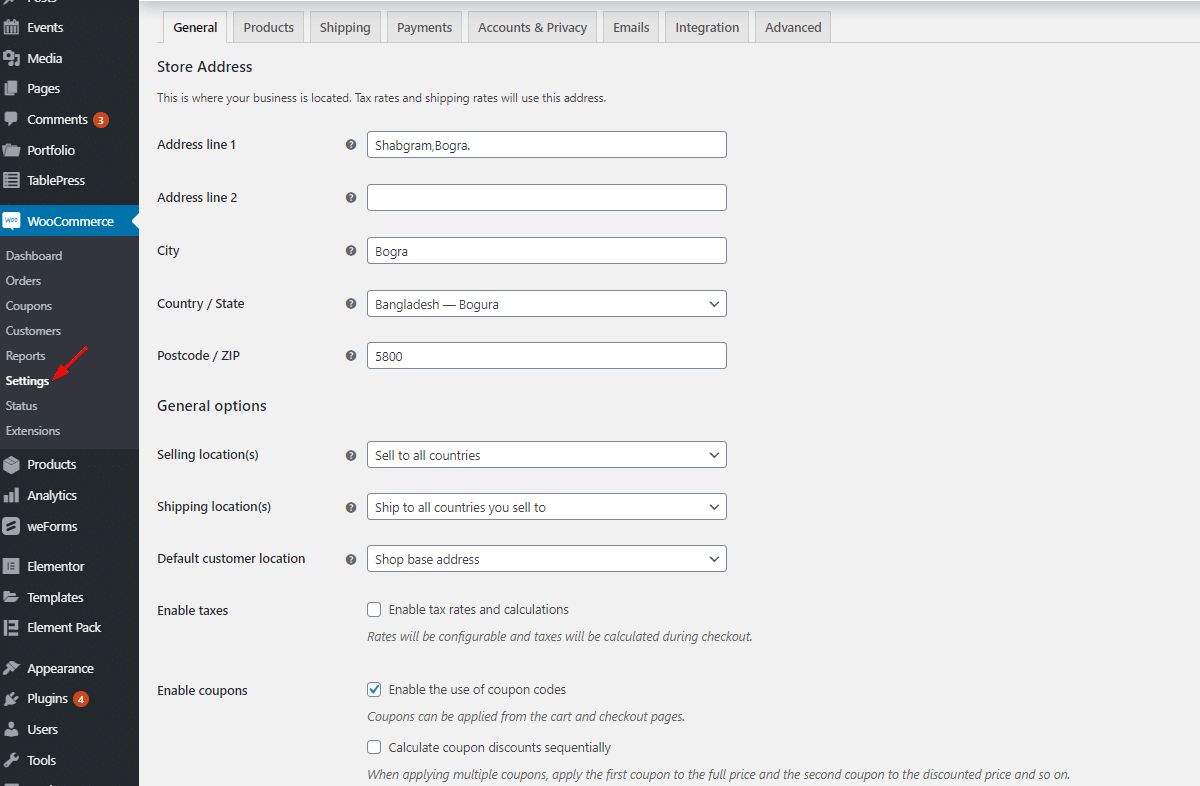
Task: Check Calculate coupon discounts sequentially
Action: [x=374, y=748]
